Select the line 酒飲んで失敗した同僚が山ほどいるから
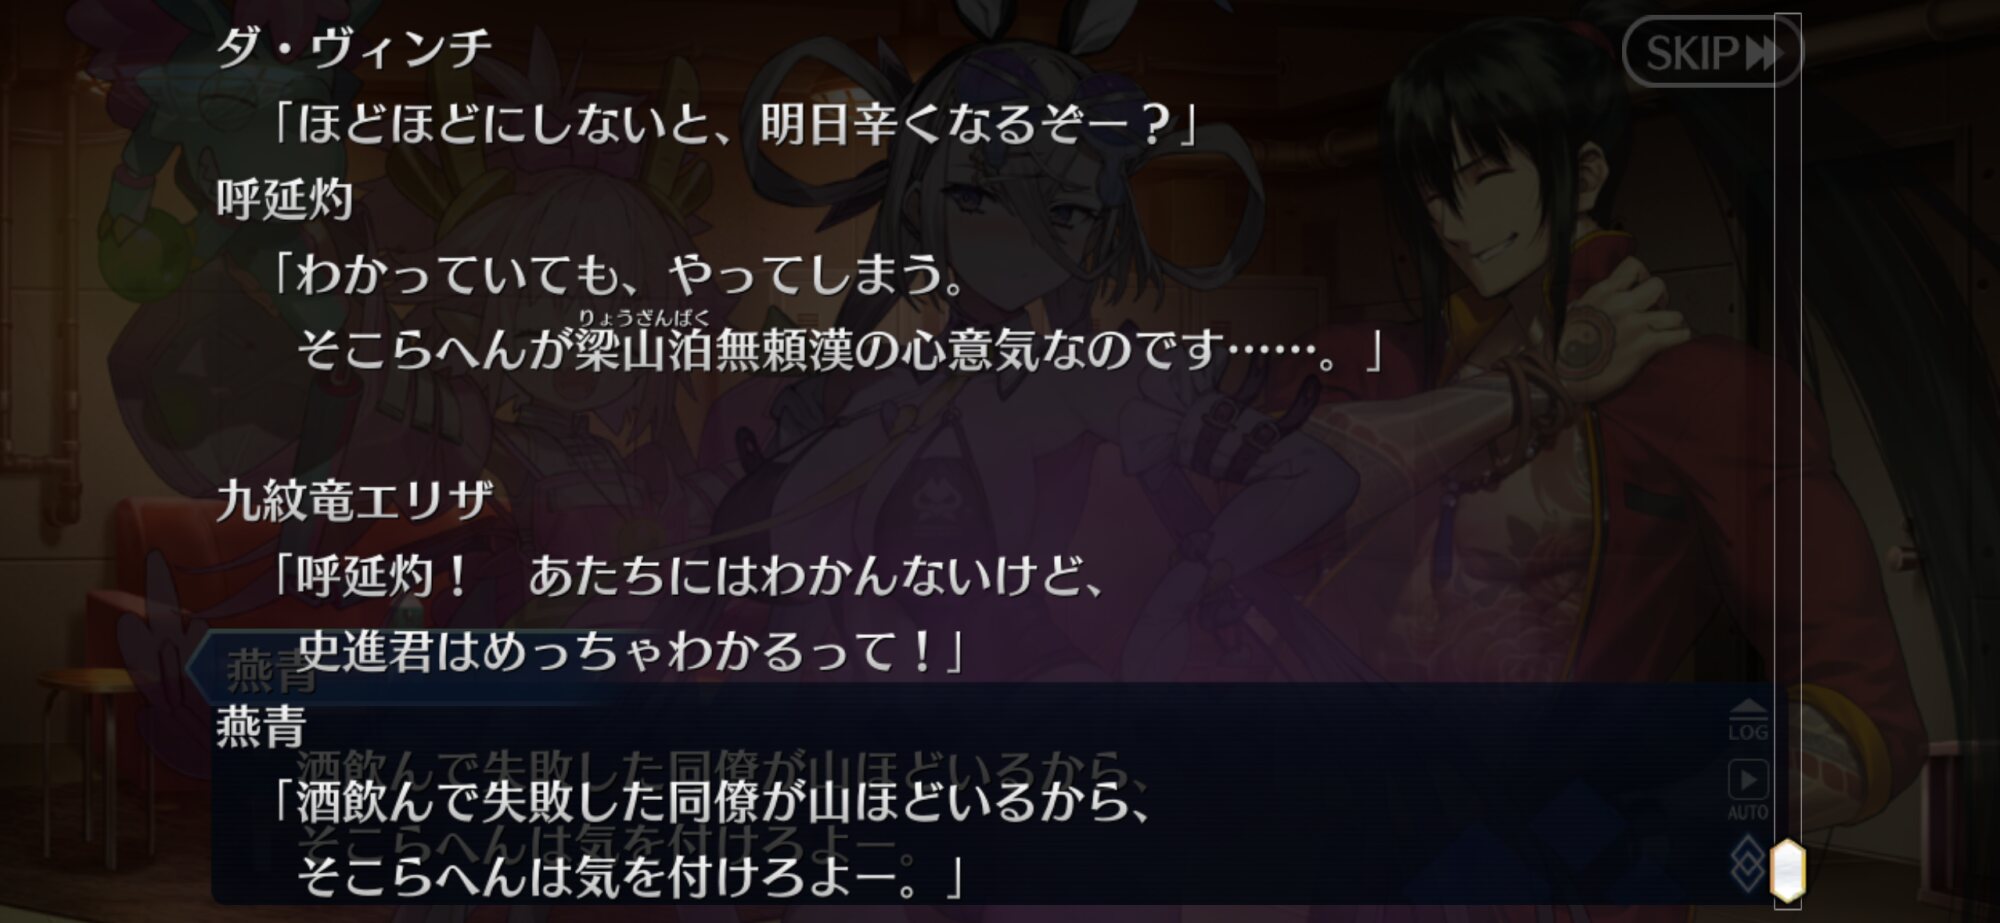Image resolution: width=2000 pixels, height=923 pixels. 712,802
